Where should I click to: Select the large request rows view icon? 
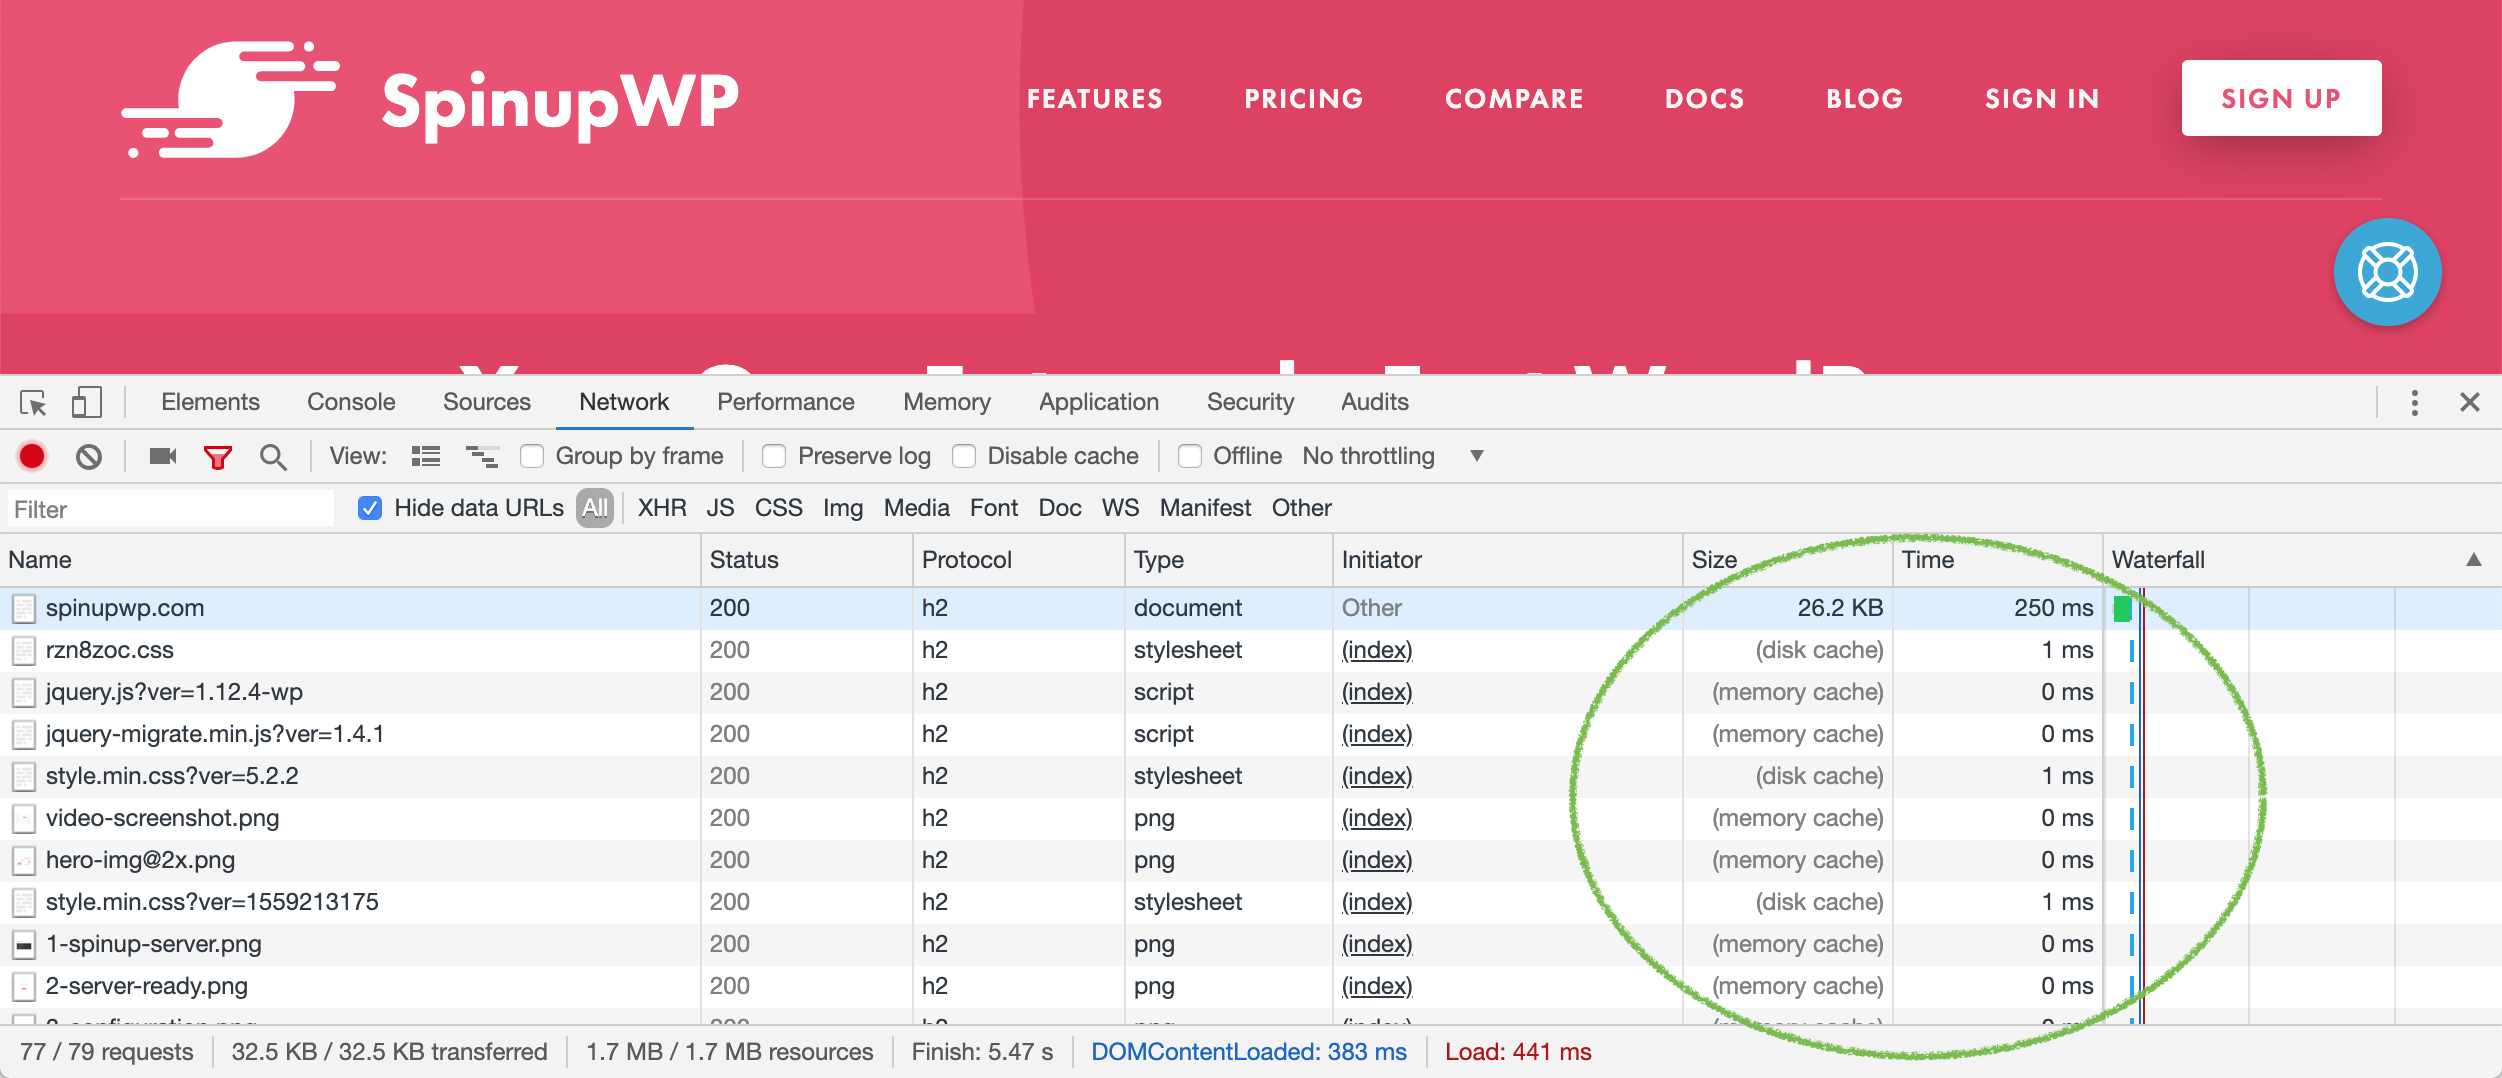426,457
